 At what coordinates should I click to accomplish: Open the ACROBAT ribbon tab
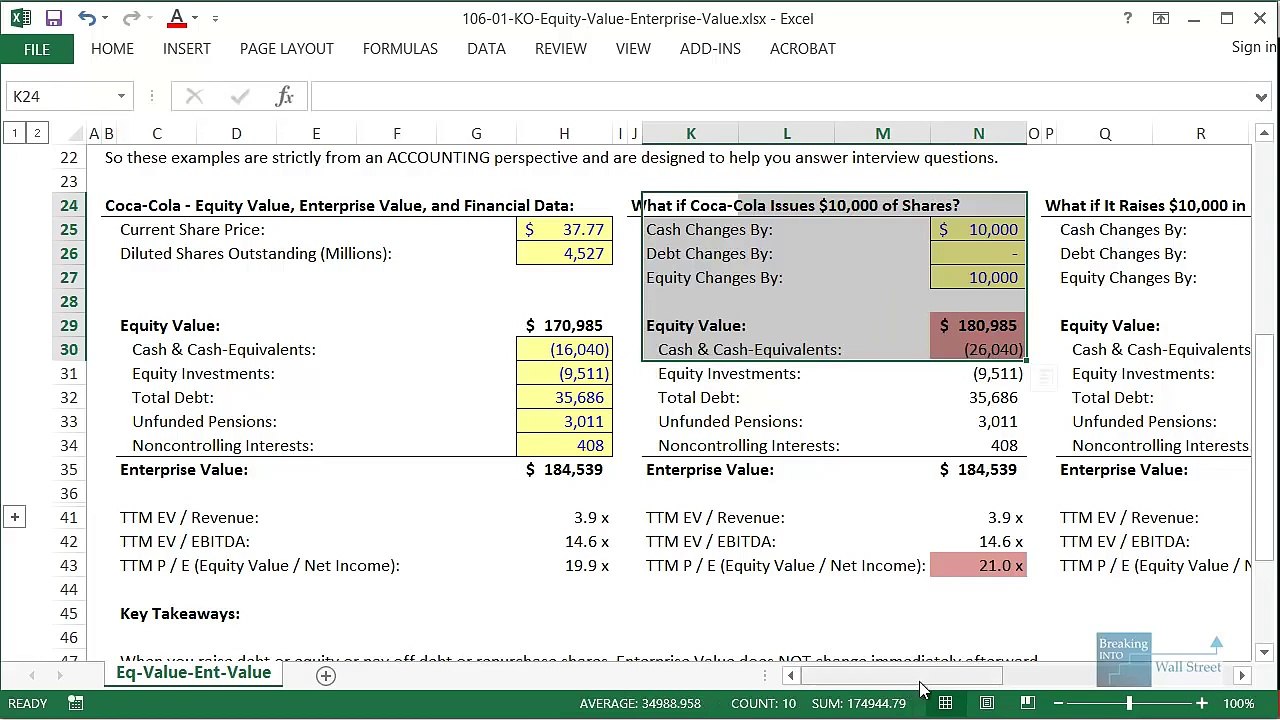803,49
